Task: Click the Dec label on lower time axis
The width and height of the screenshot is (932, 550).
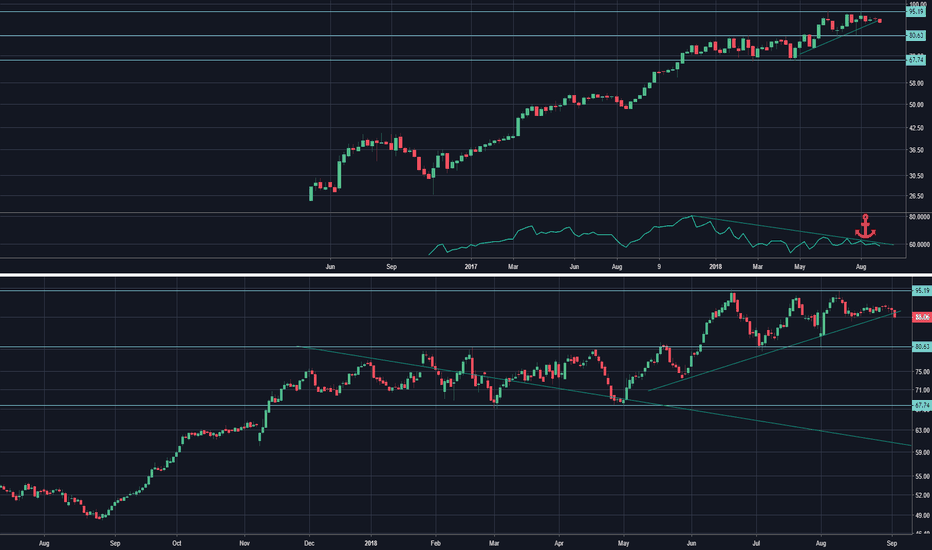Action: [309, 543]
